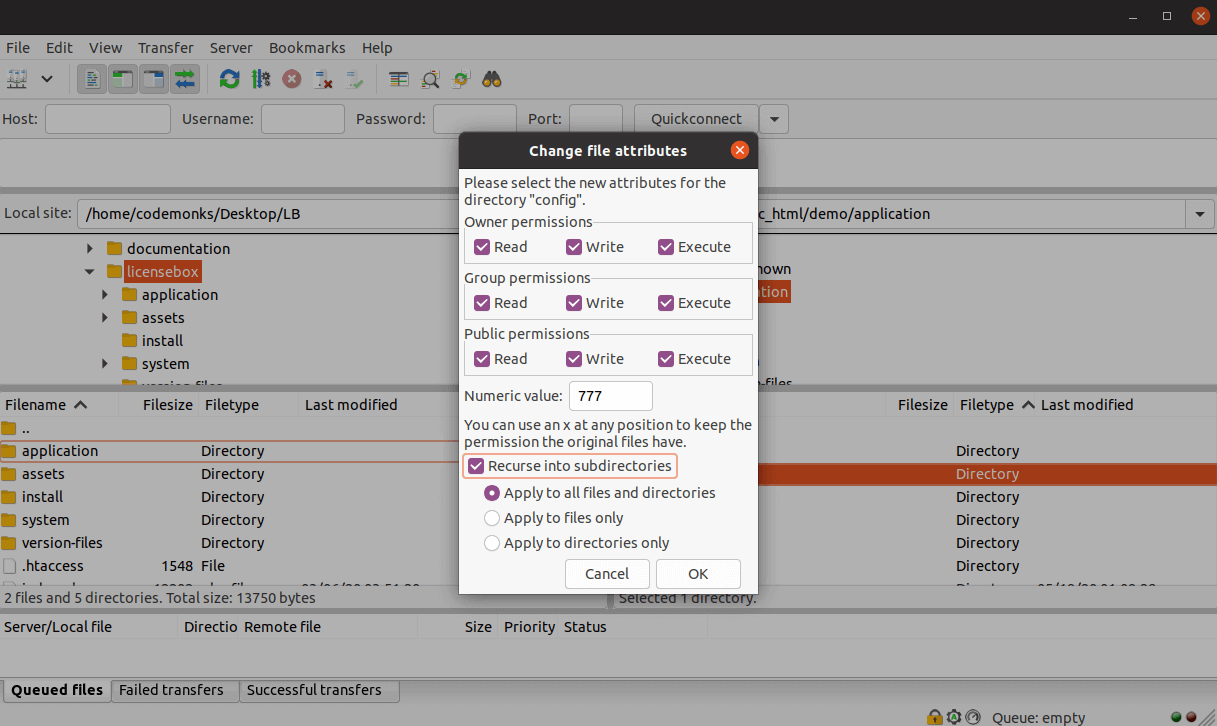Click binoculars to search files
Viewport: 1217px width, 726px height.
[491, 78]
